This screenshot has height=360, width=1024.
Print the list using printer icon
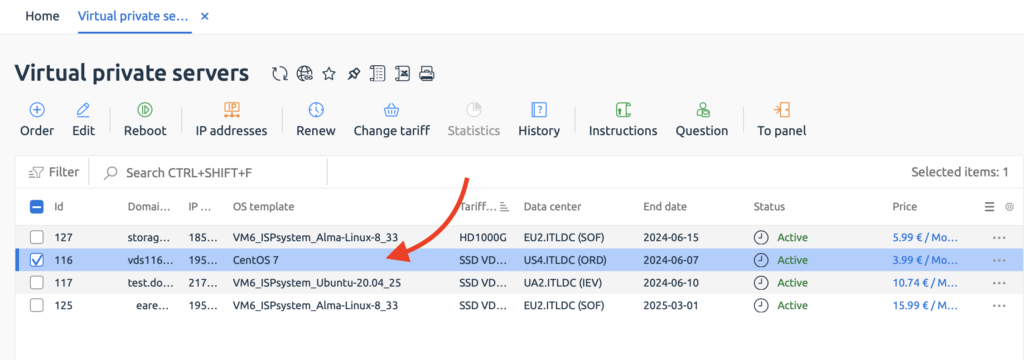tap(426, 74)
